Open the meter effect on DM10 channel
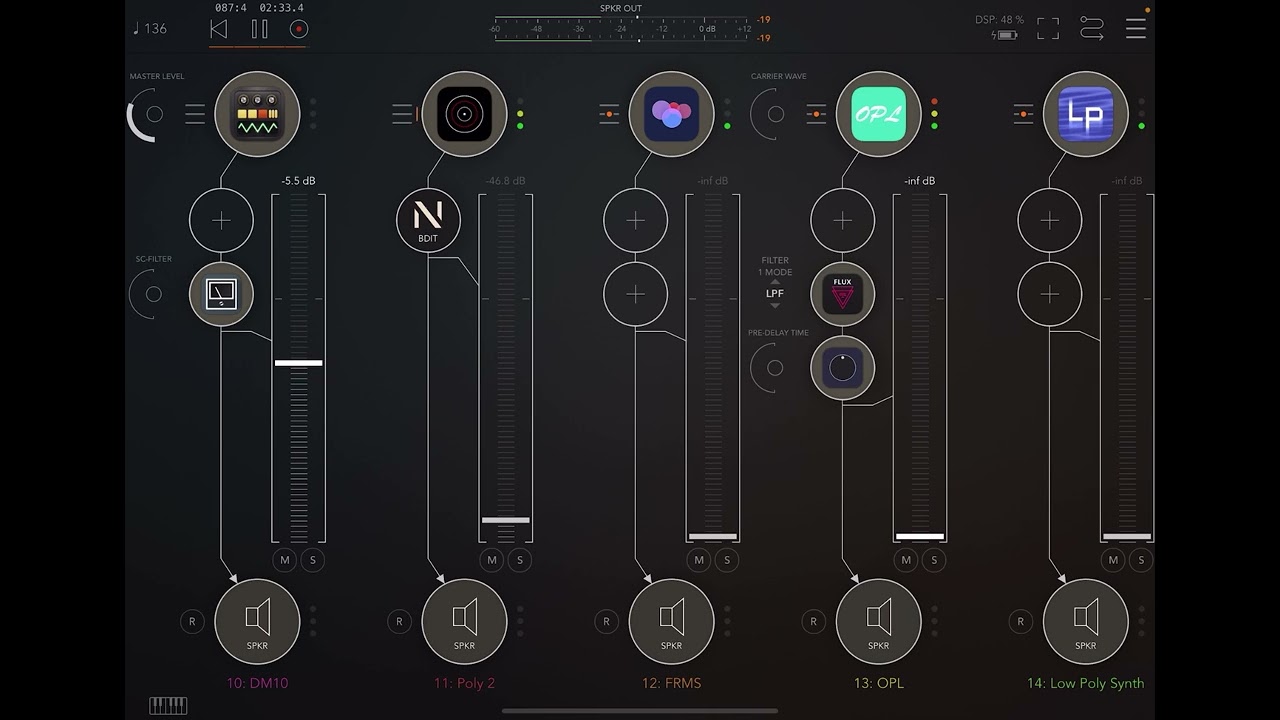Image resolution: width=1280 pixels, height=720 pixels. [x=221, y=294]
